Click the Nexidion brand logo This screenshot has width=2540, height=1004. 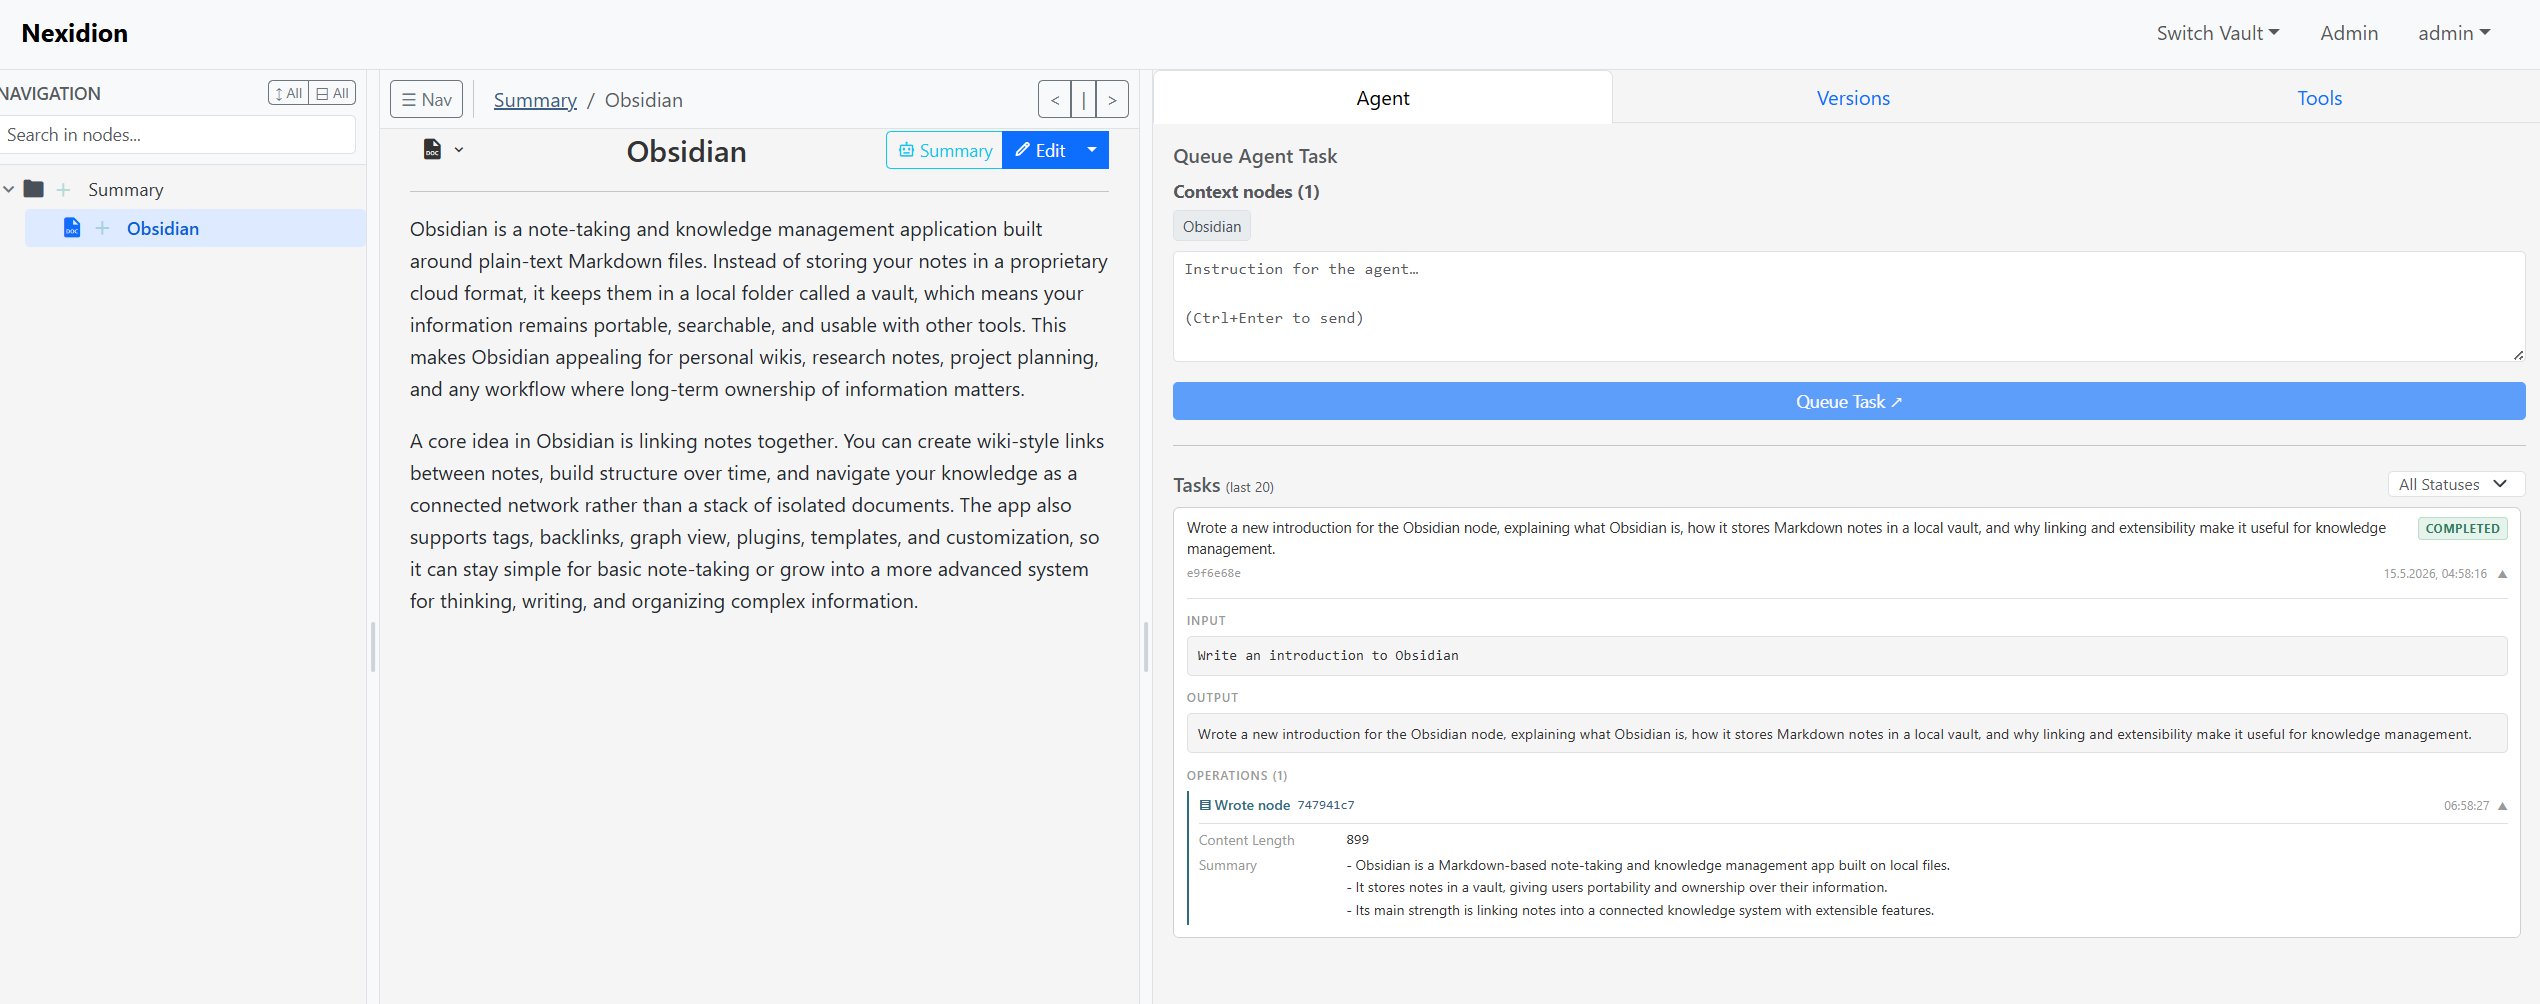pos(75,33)
